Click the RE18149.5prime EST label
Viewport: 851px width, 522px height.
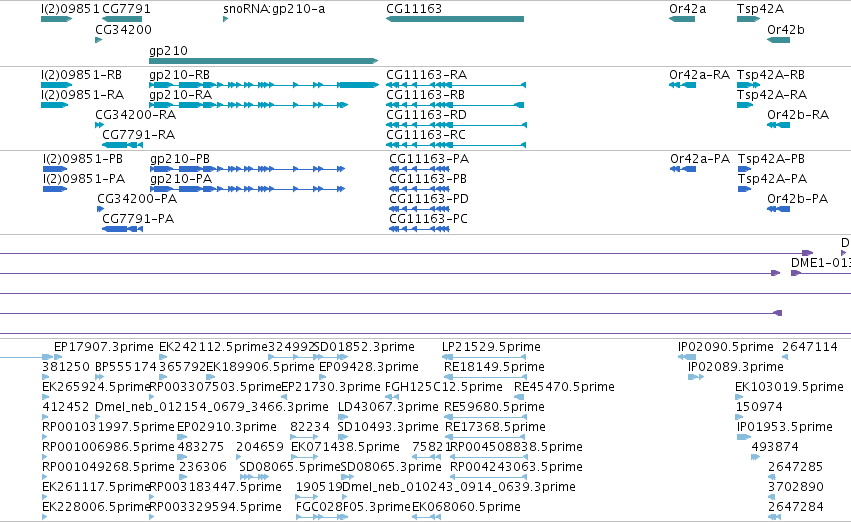coord(494,367)
